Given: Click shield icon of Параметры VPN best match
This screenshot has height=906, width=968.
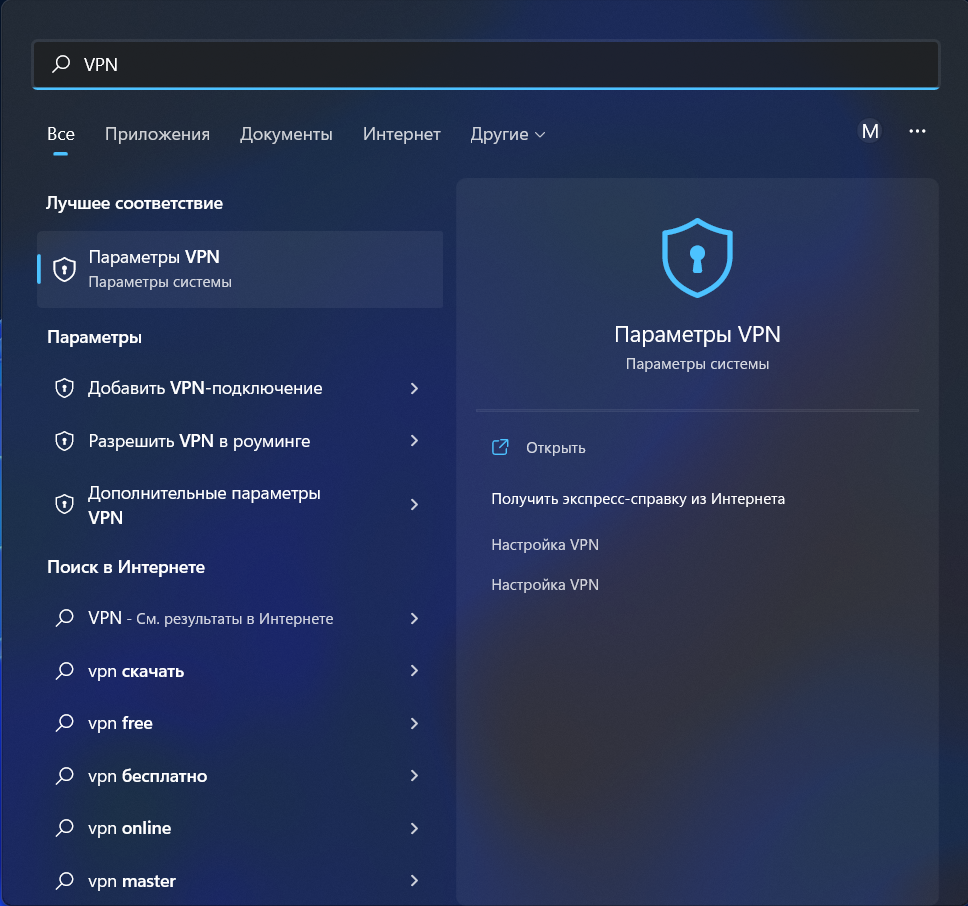Looking at the screenshot, I should pos(64,269).
